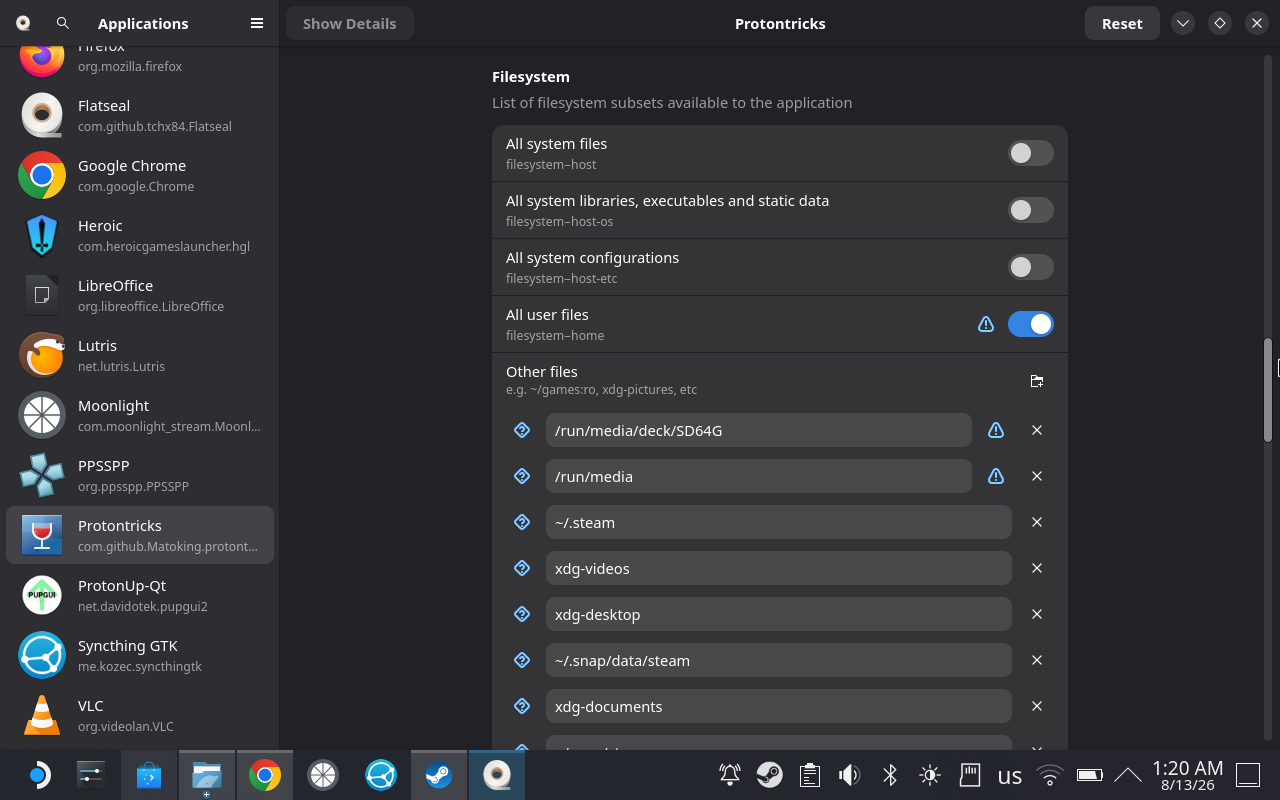Open Moonlight entry in the sidebar

click(x=140, y=415)
